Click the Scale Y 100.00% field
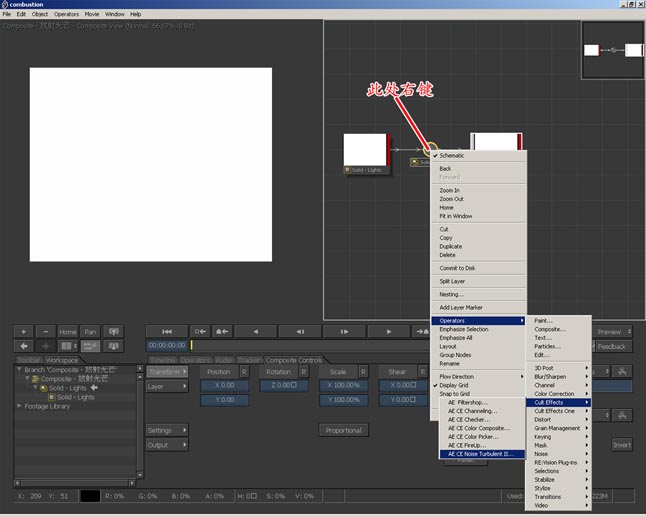This screenshot has width=646, height=517. click(x=344, y=400)
